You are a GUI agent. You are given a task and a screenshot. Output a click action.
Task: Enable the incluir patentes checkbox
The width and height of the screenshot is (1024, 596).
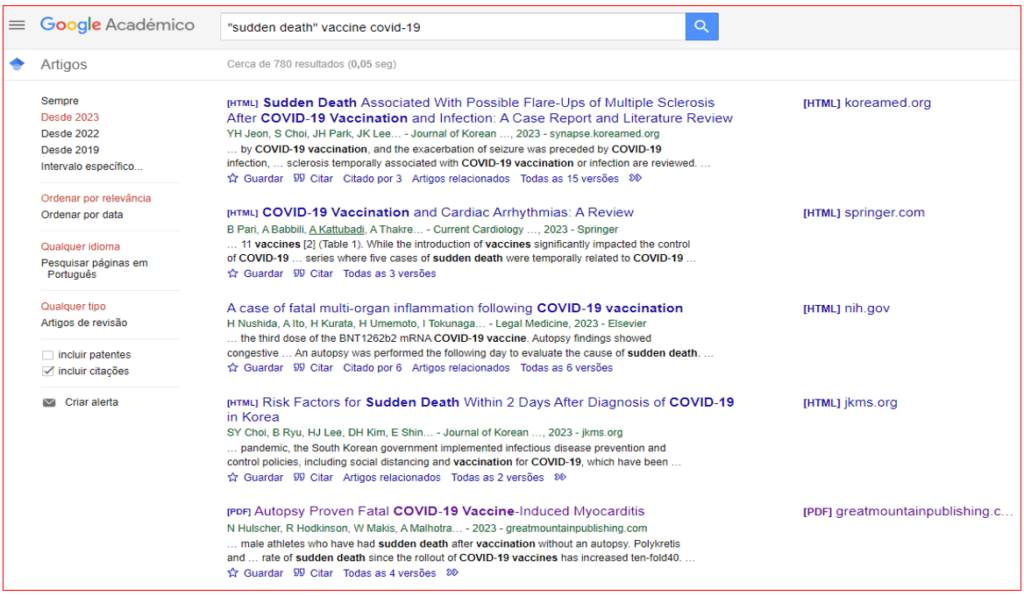(48, 355)
